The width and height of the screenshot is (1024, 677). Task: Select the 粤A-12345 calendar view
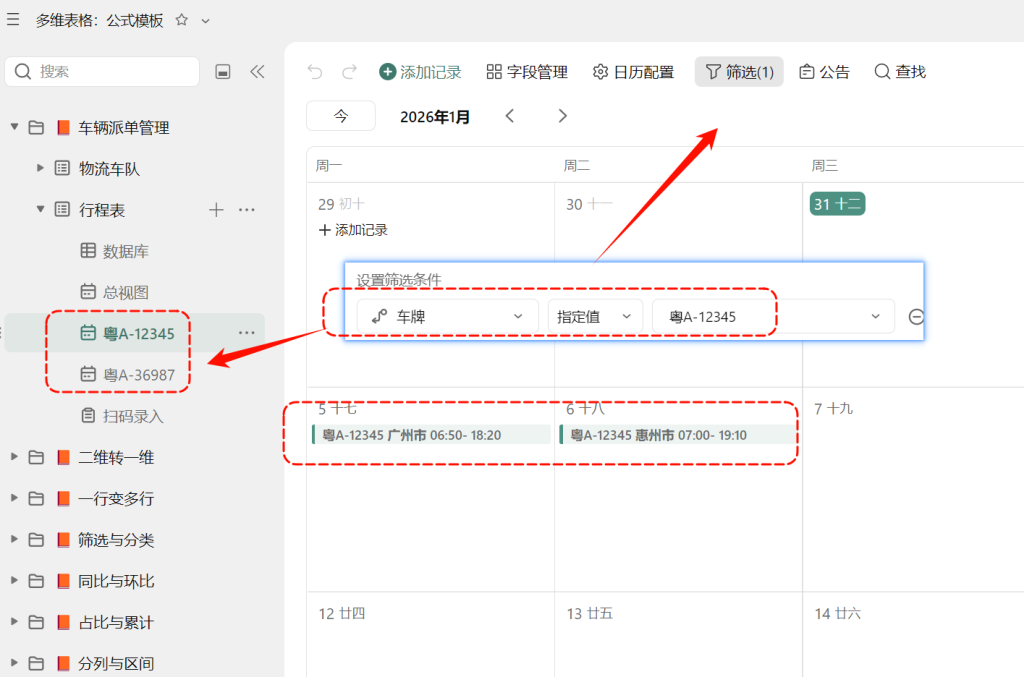(128, 333)
